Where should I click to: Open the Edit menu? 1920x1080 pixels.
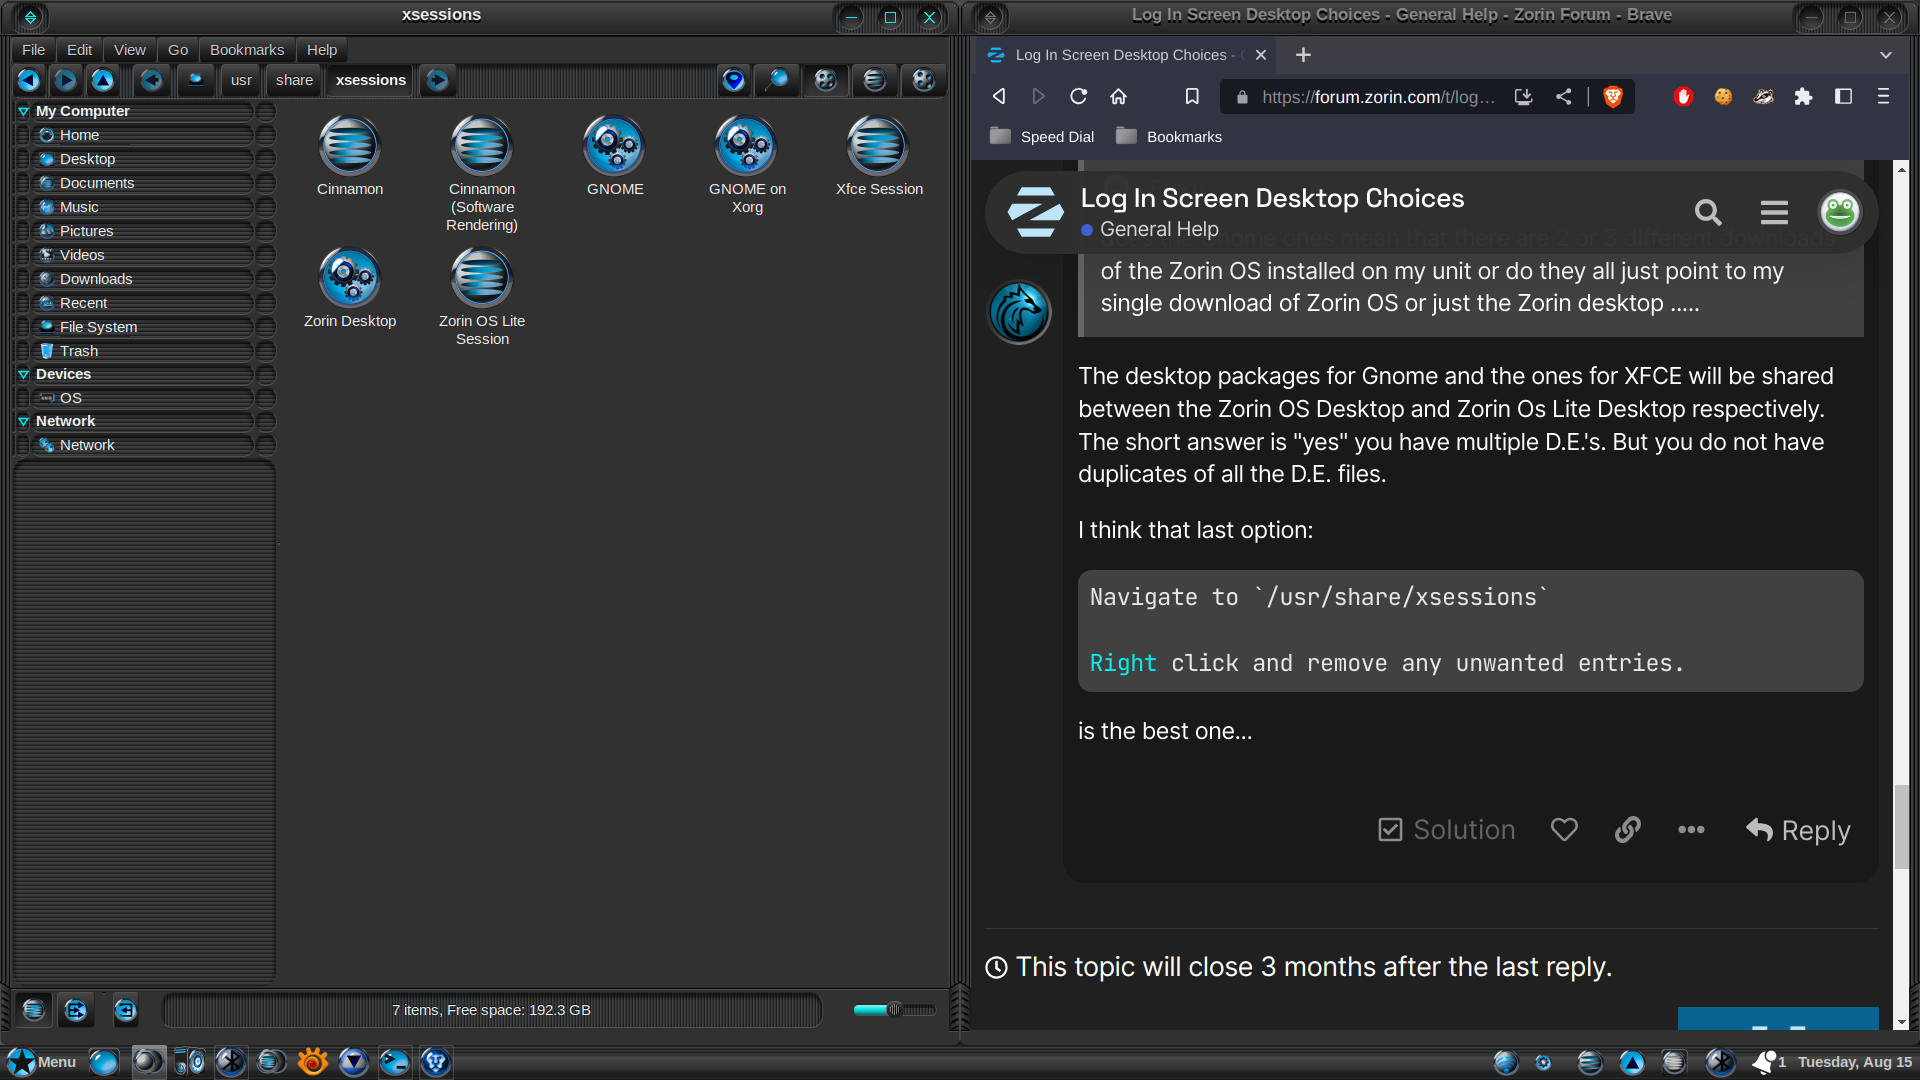pyautogui.click(x=79, y=50)
